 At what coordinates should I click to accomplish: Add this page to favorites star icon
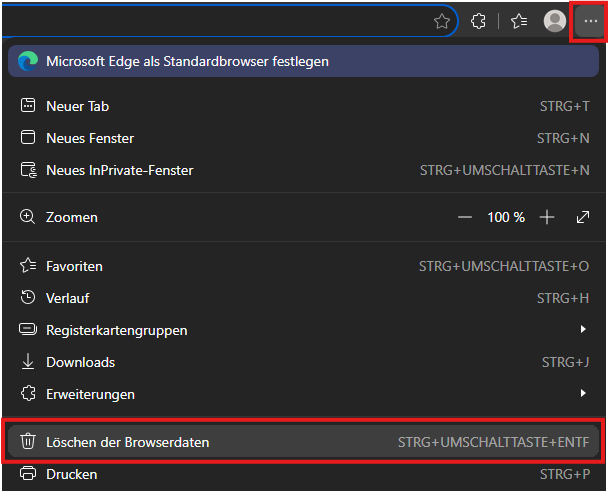coord(442,21)
